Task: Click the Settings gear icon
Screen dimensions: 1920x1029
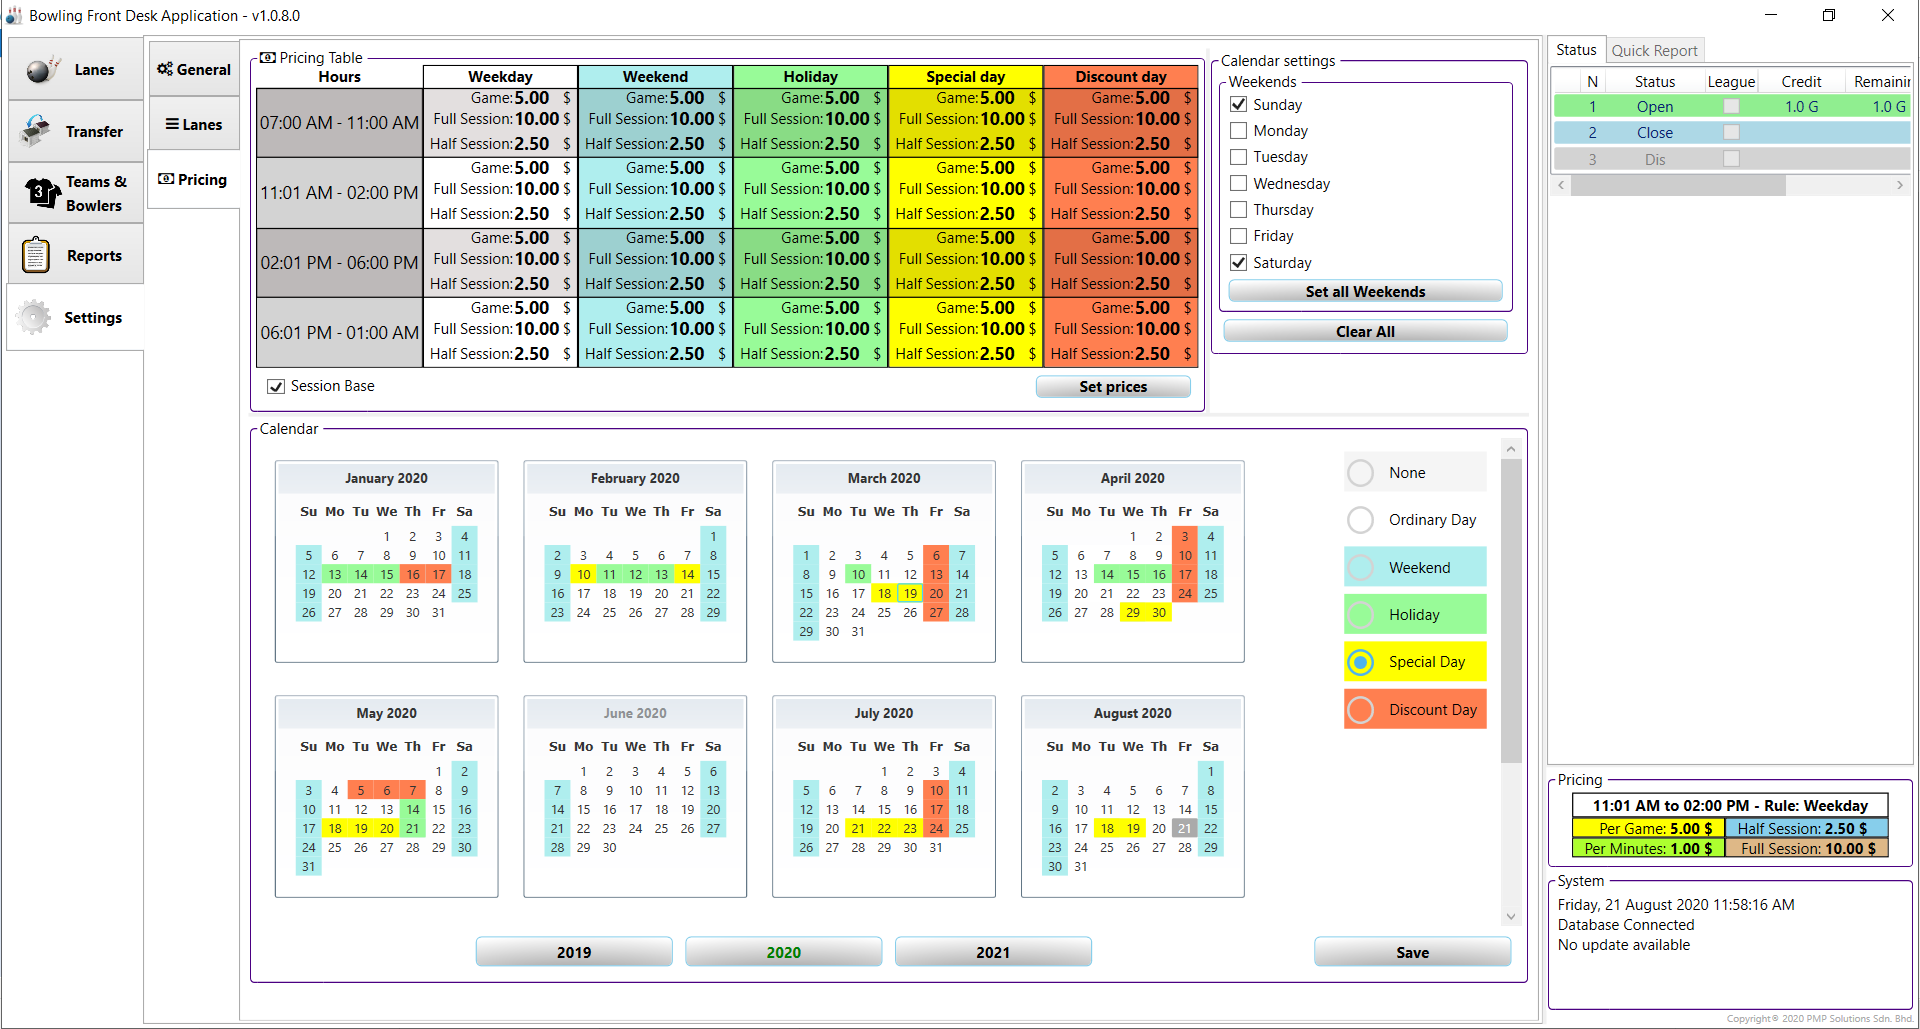Action: click(x=34, y=318)
